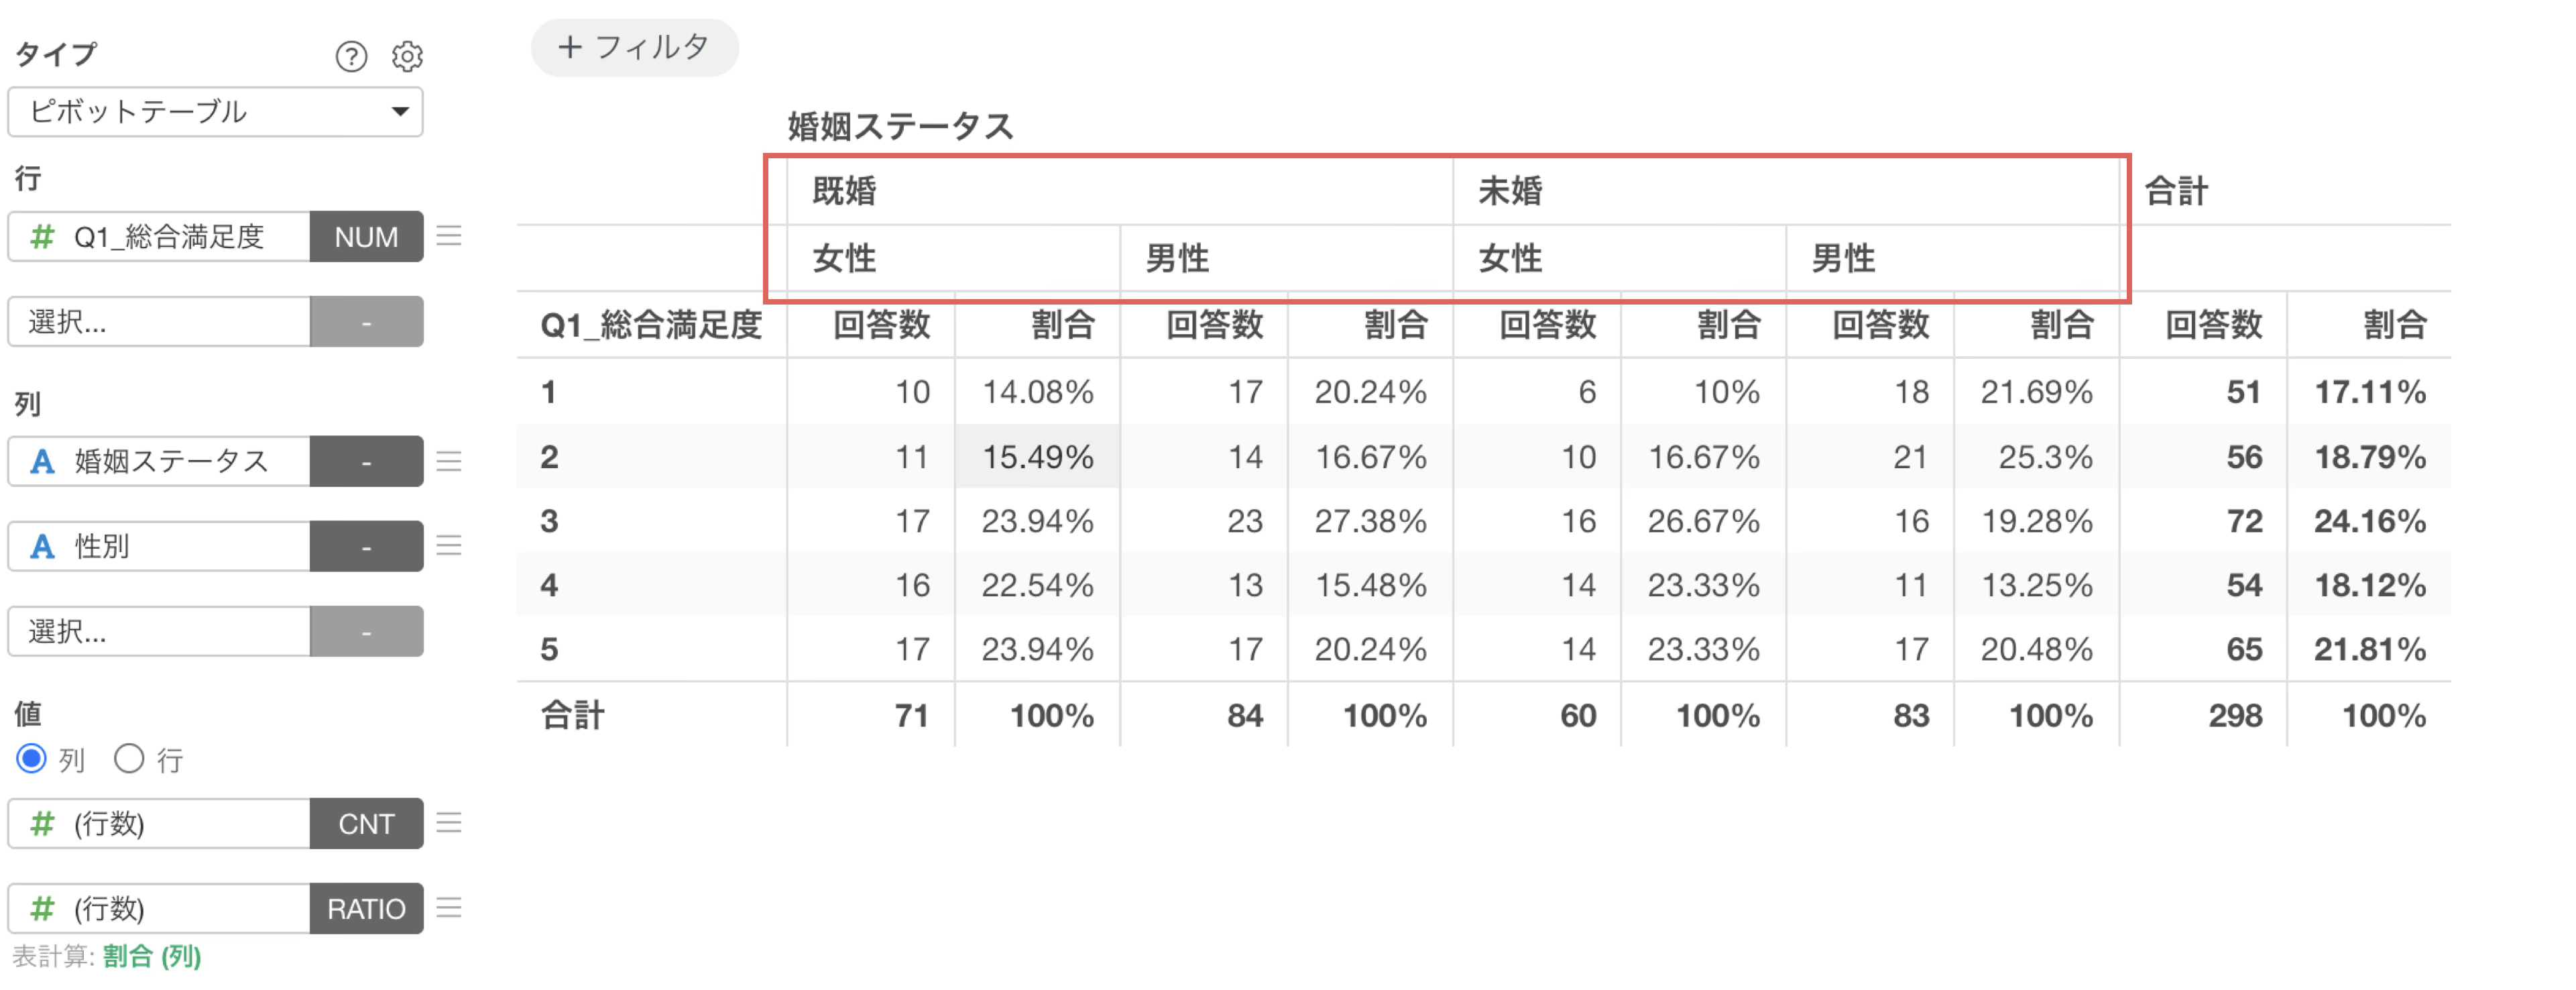Click hamburger menu beside Q1_総合満足度 row

[x=449, y=236]
